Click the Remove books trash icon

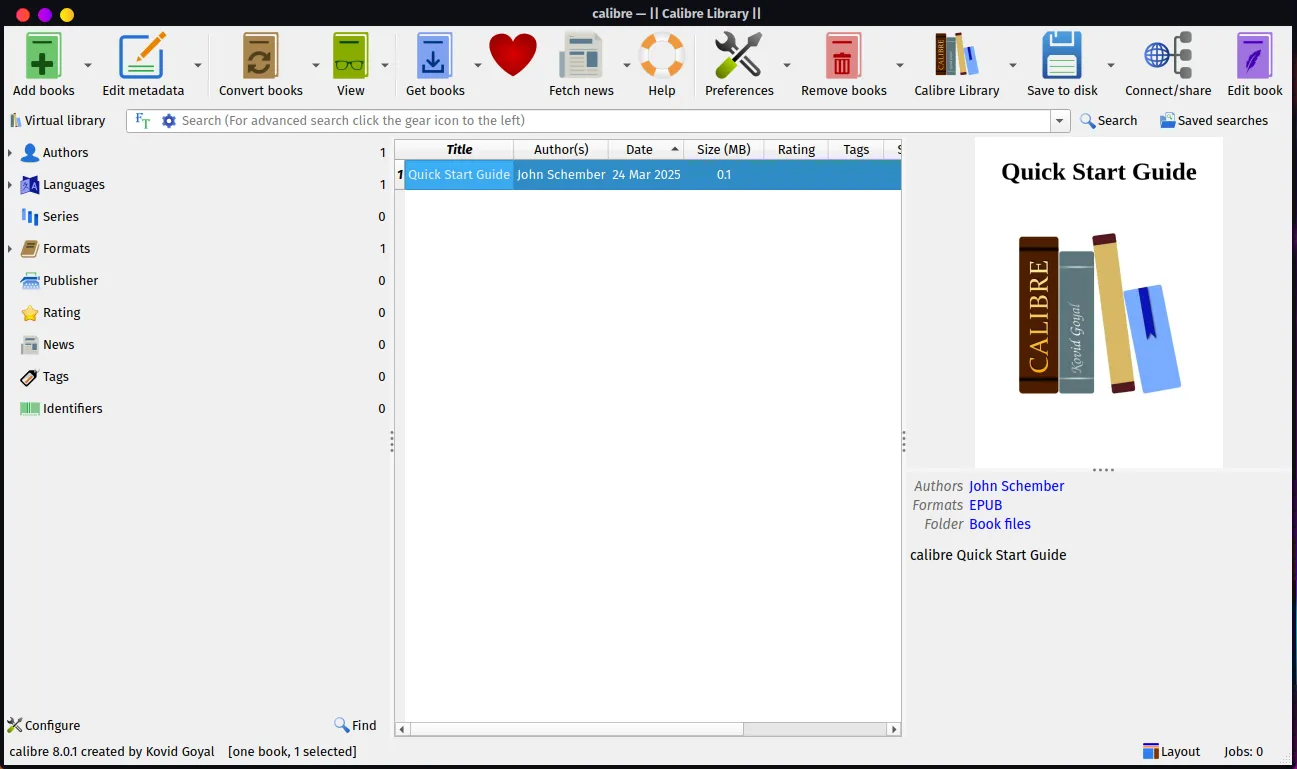coord(843,57)
